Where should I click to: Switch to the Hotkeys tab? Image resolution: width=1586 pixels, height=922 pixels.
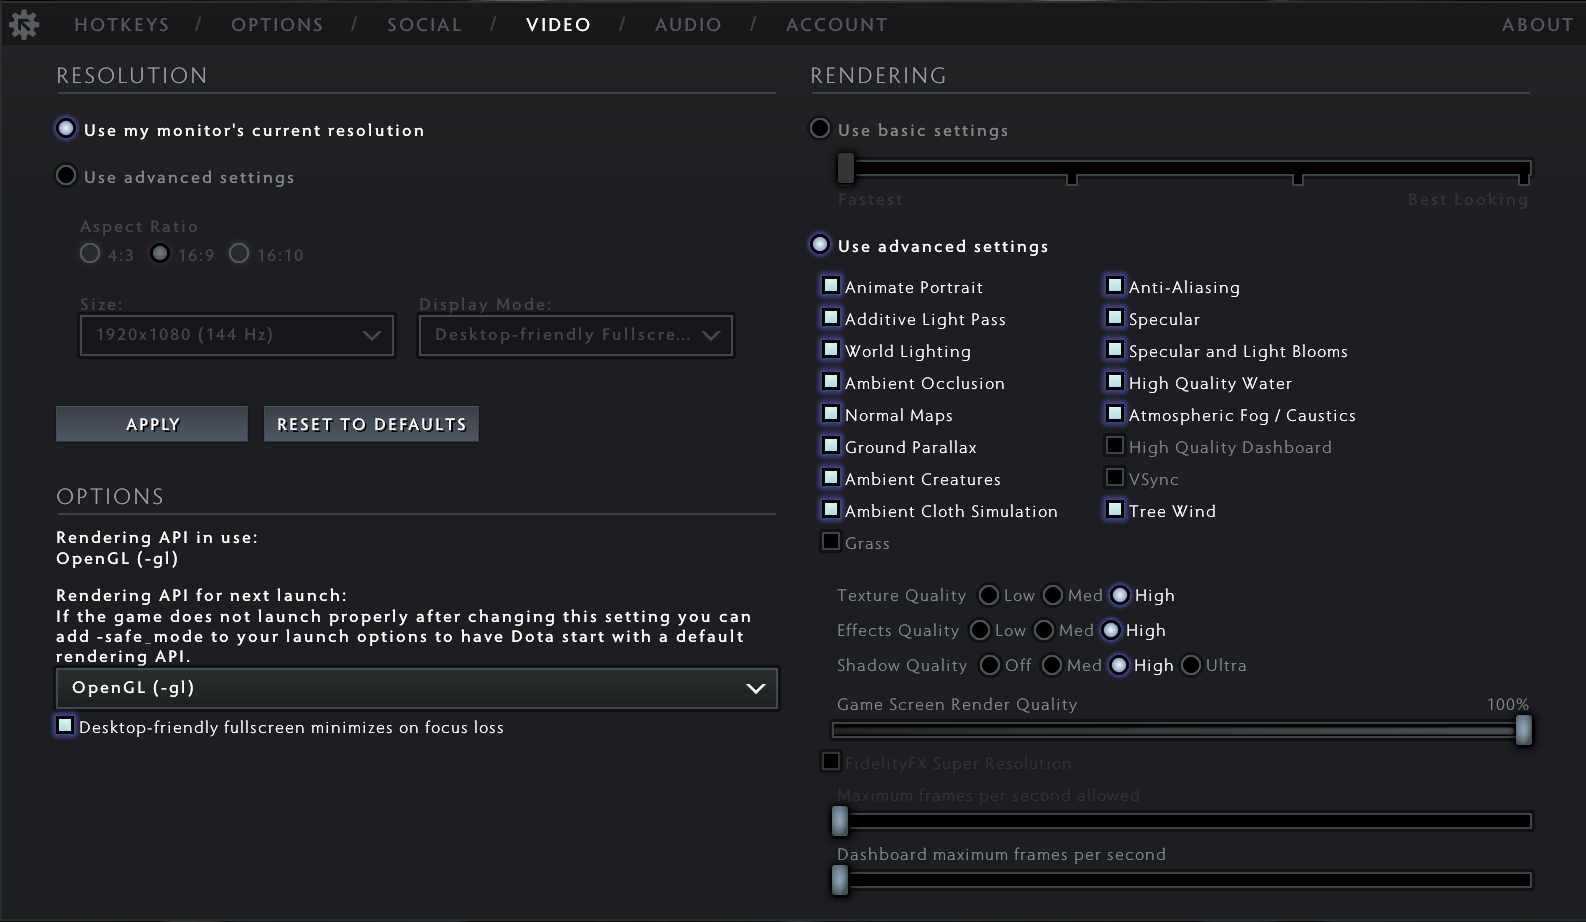tap(122, 24)
